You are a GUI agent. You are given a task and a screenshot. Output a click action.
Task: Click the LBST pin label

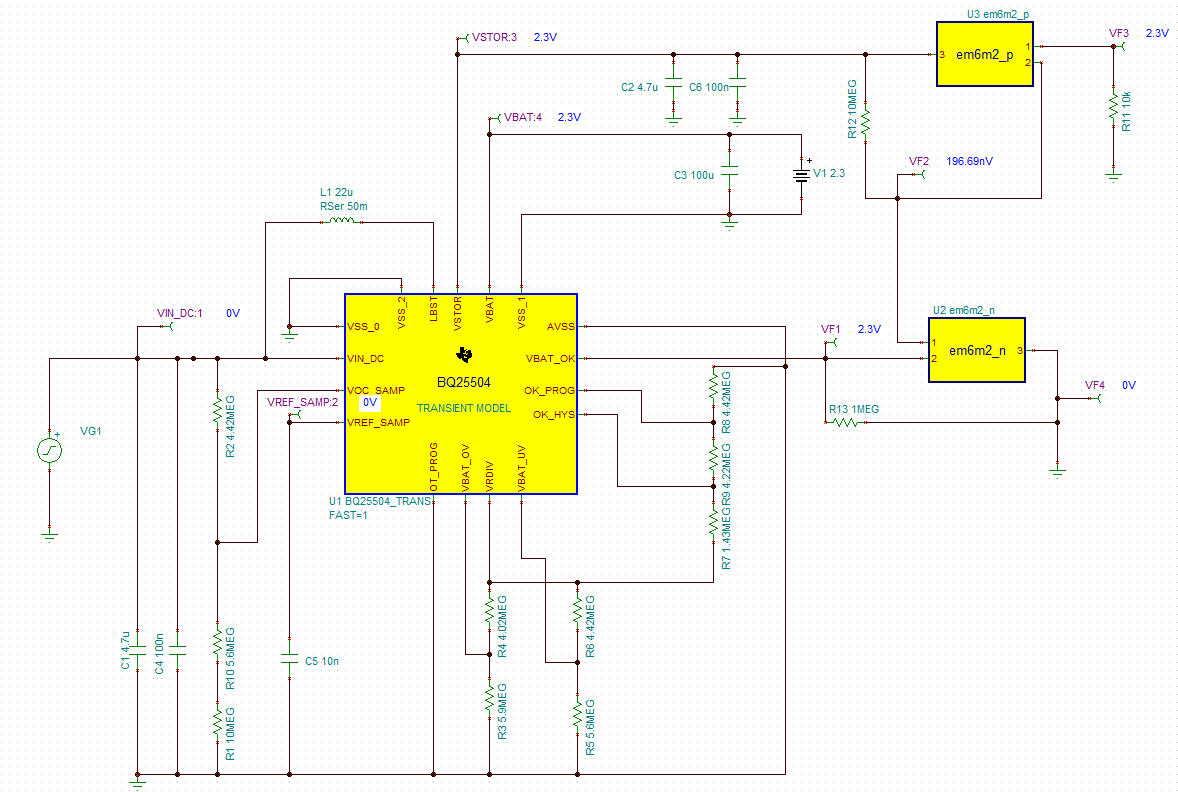[x=433, y=309]
